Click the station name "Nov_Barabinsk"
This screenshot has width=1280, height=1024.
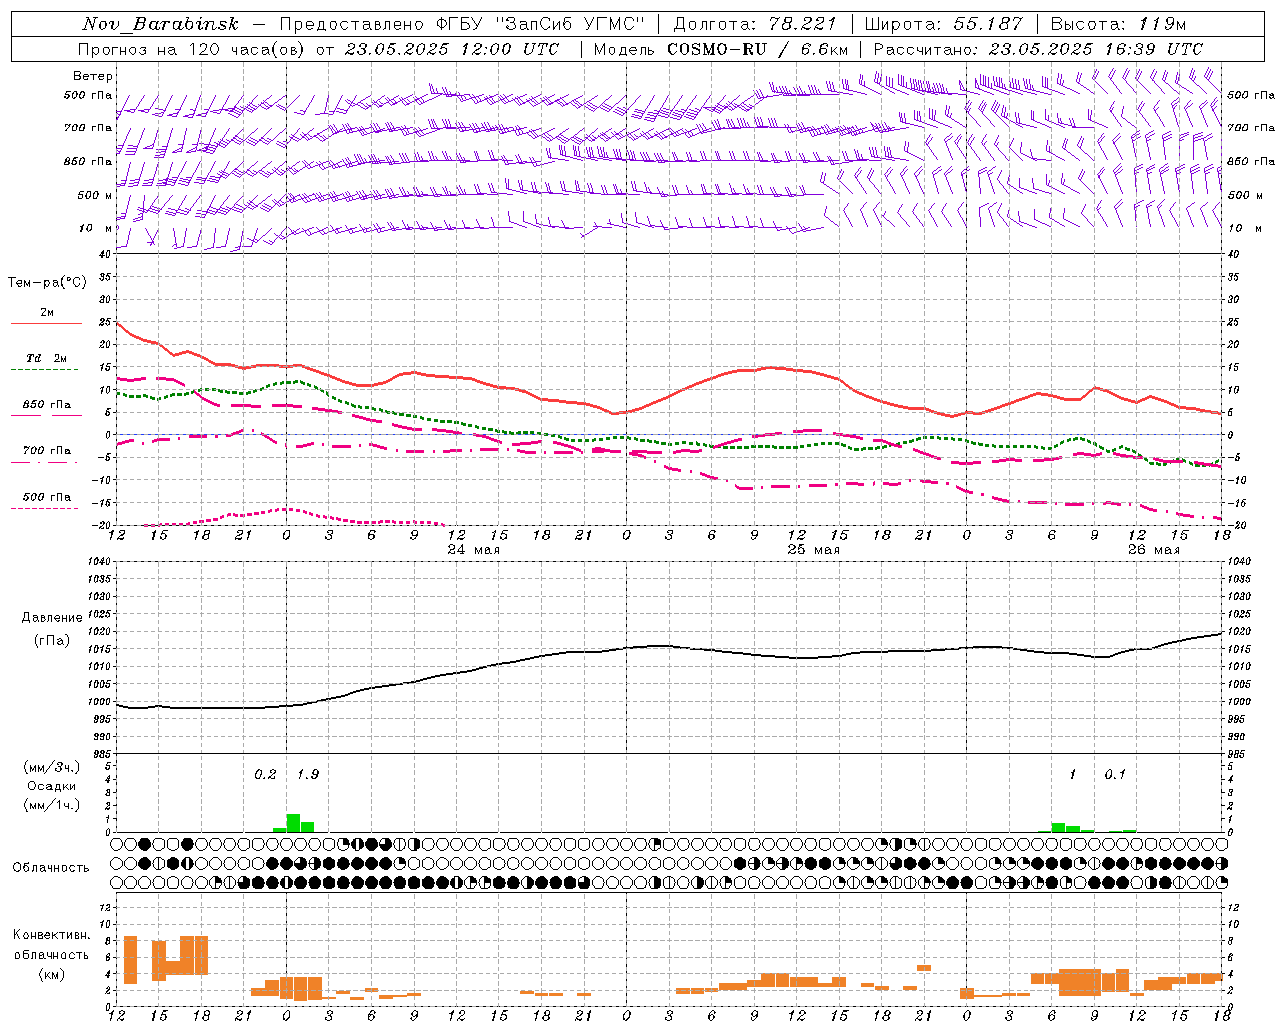[160, 24]
